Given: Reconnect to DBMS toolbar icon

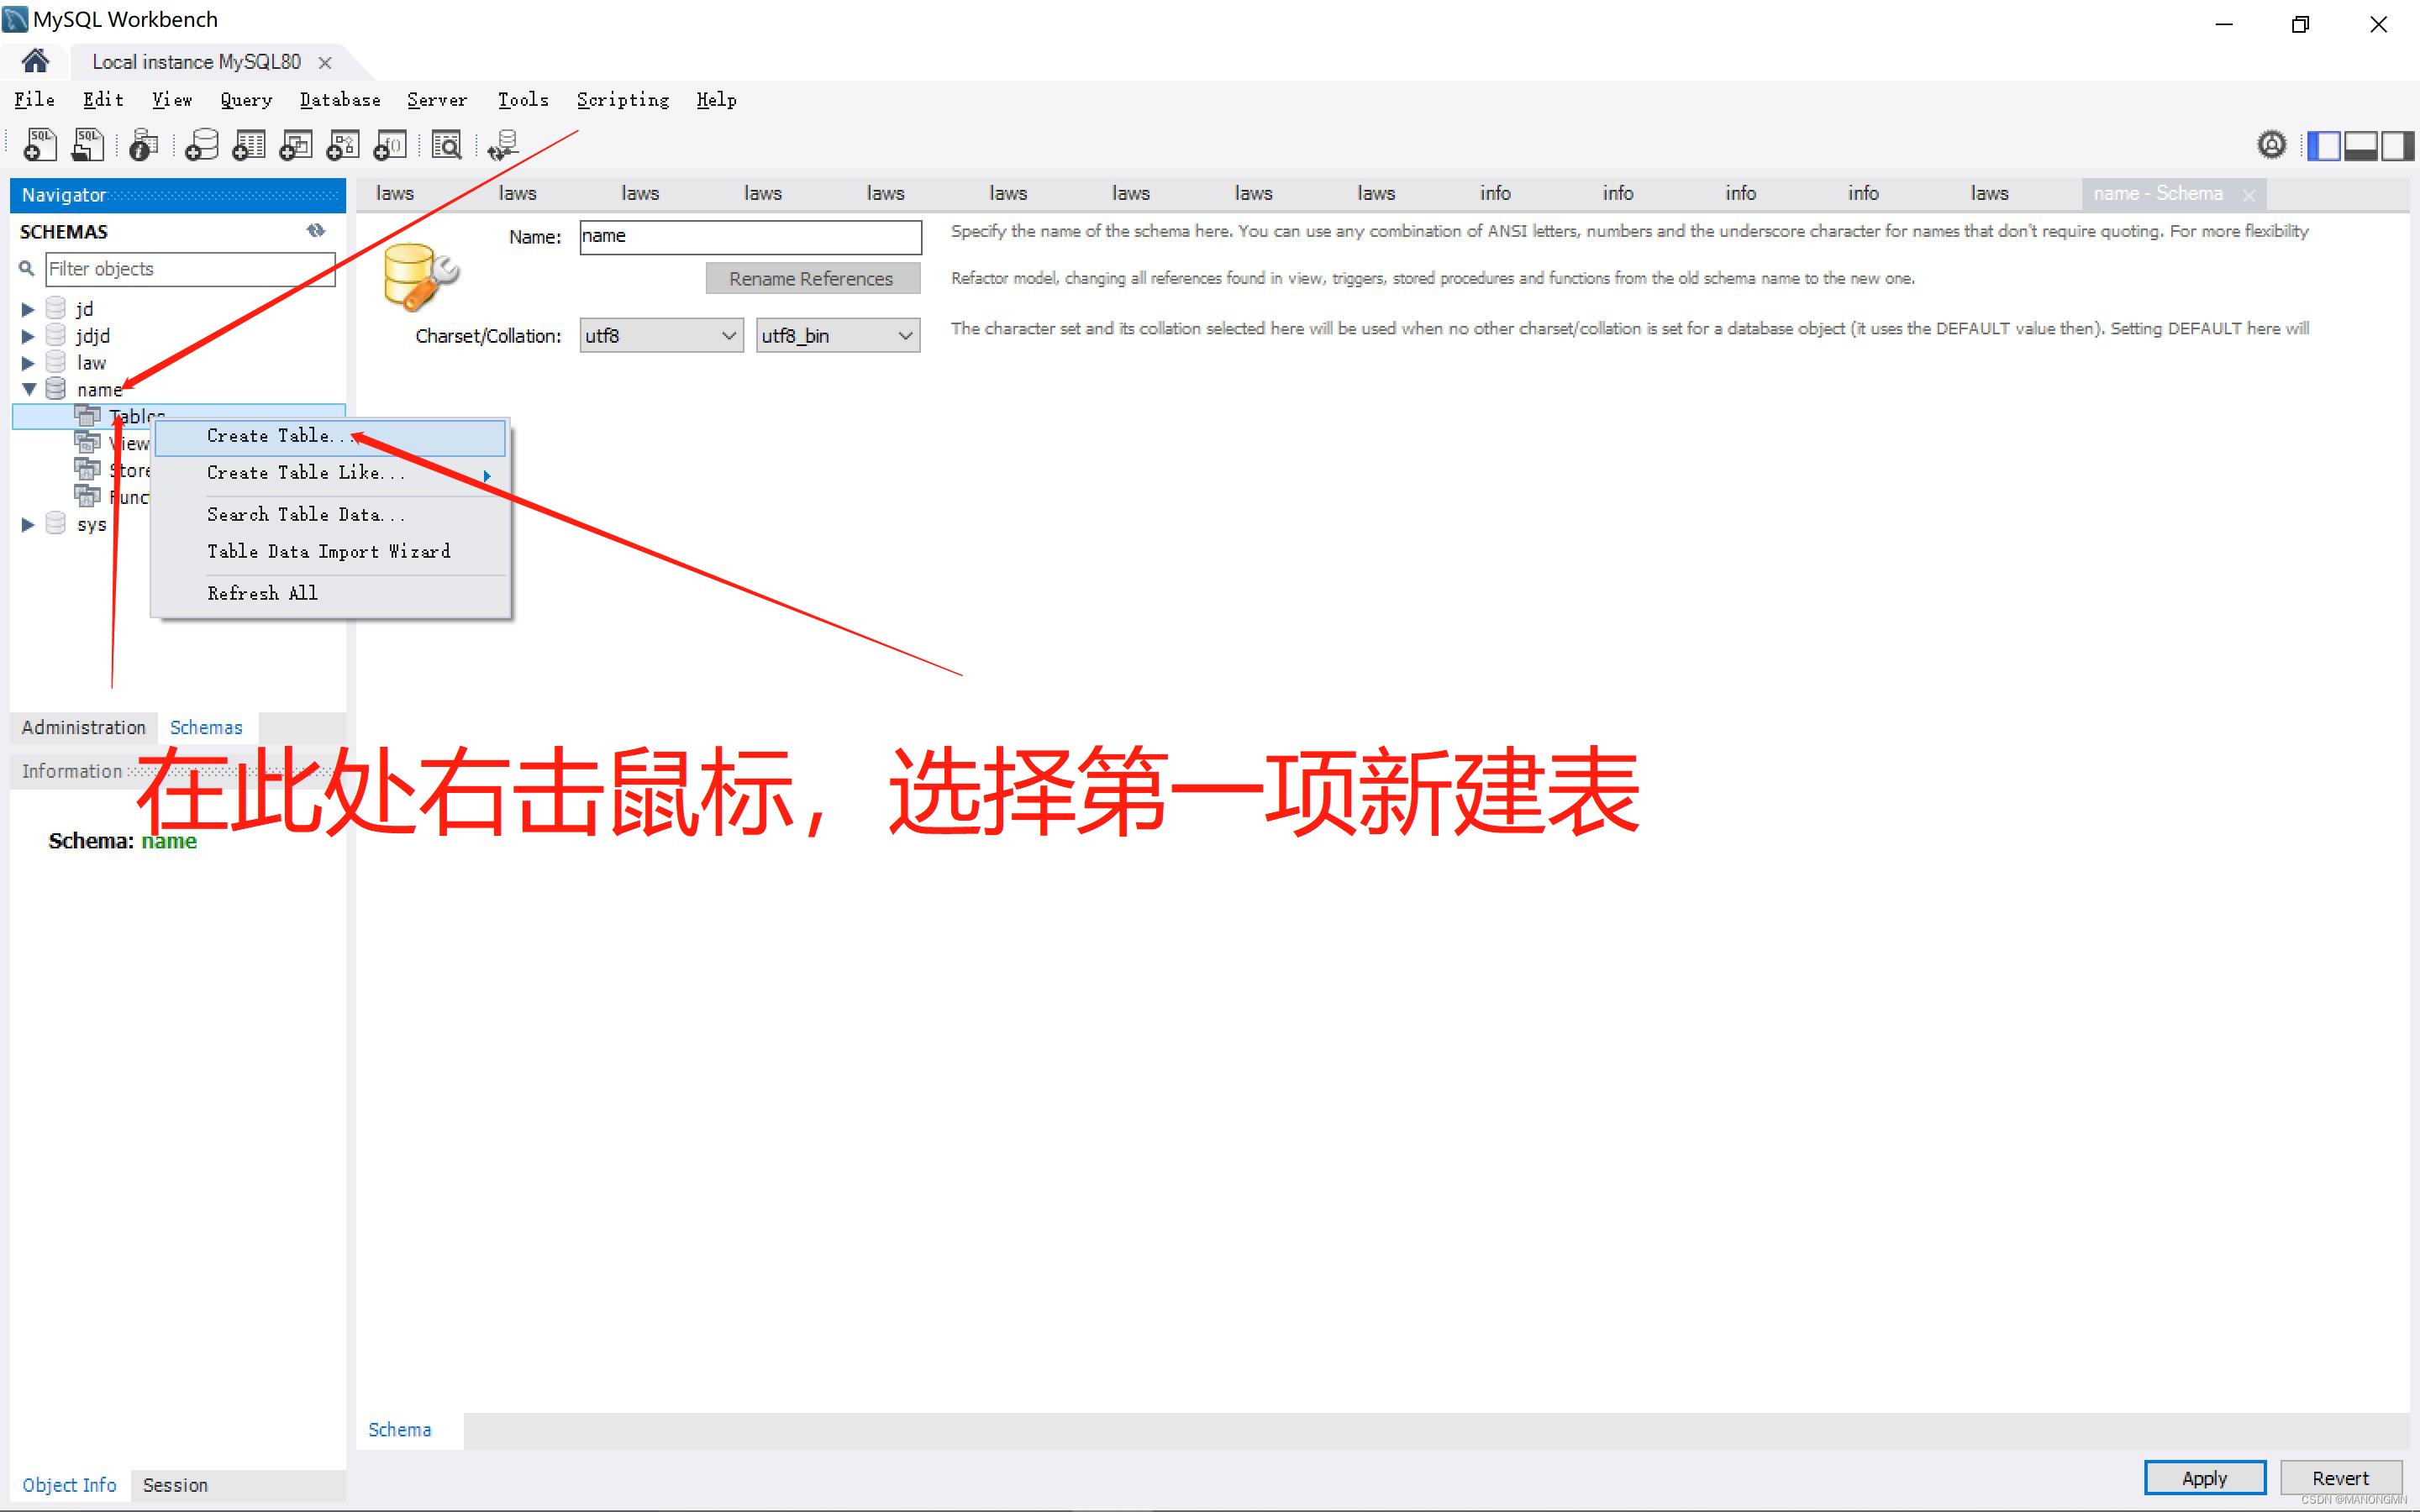Looking at the screenshot, I should coord(503,145).
